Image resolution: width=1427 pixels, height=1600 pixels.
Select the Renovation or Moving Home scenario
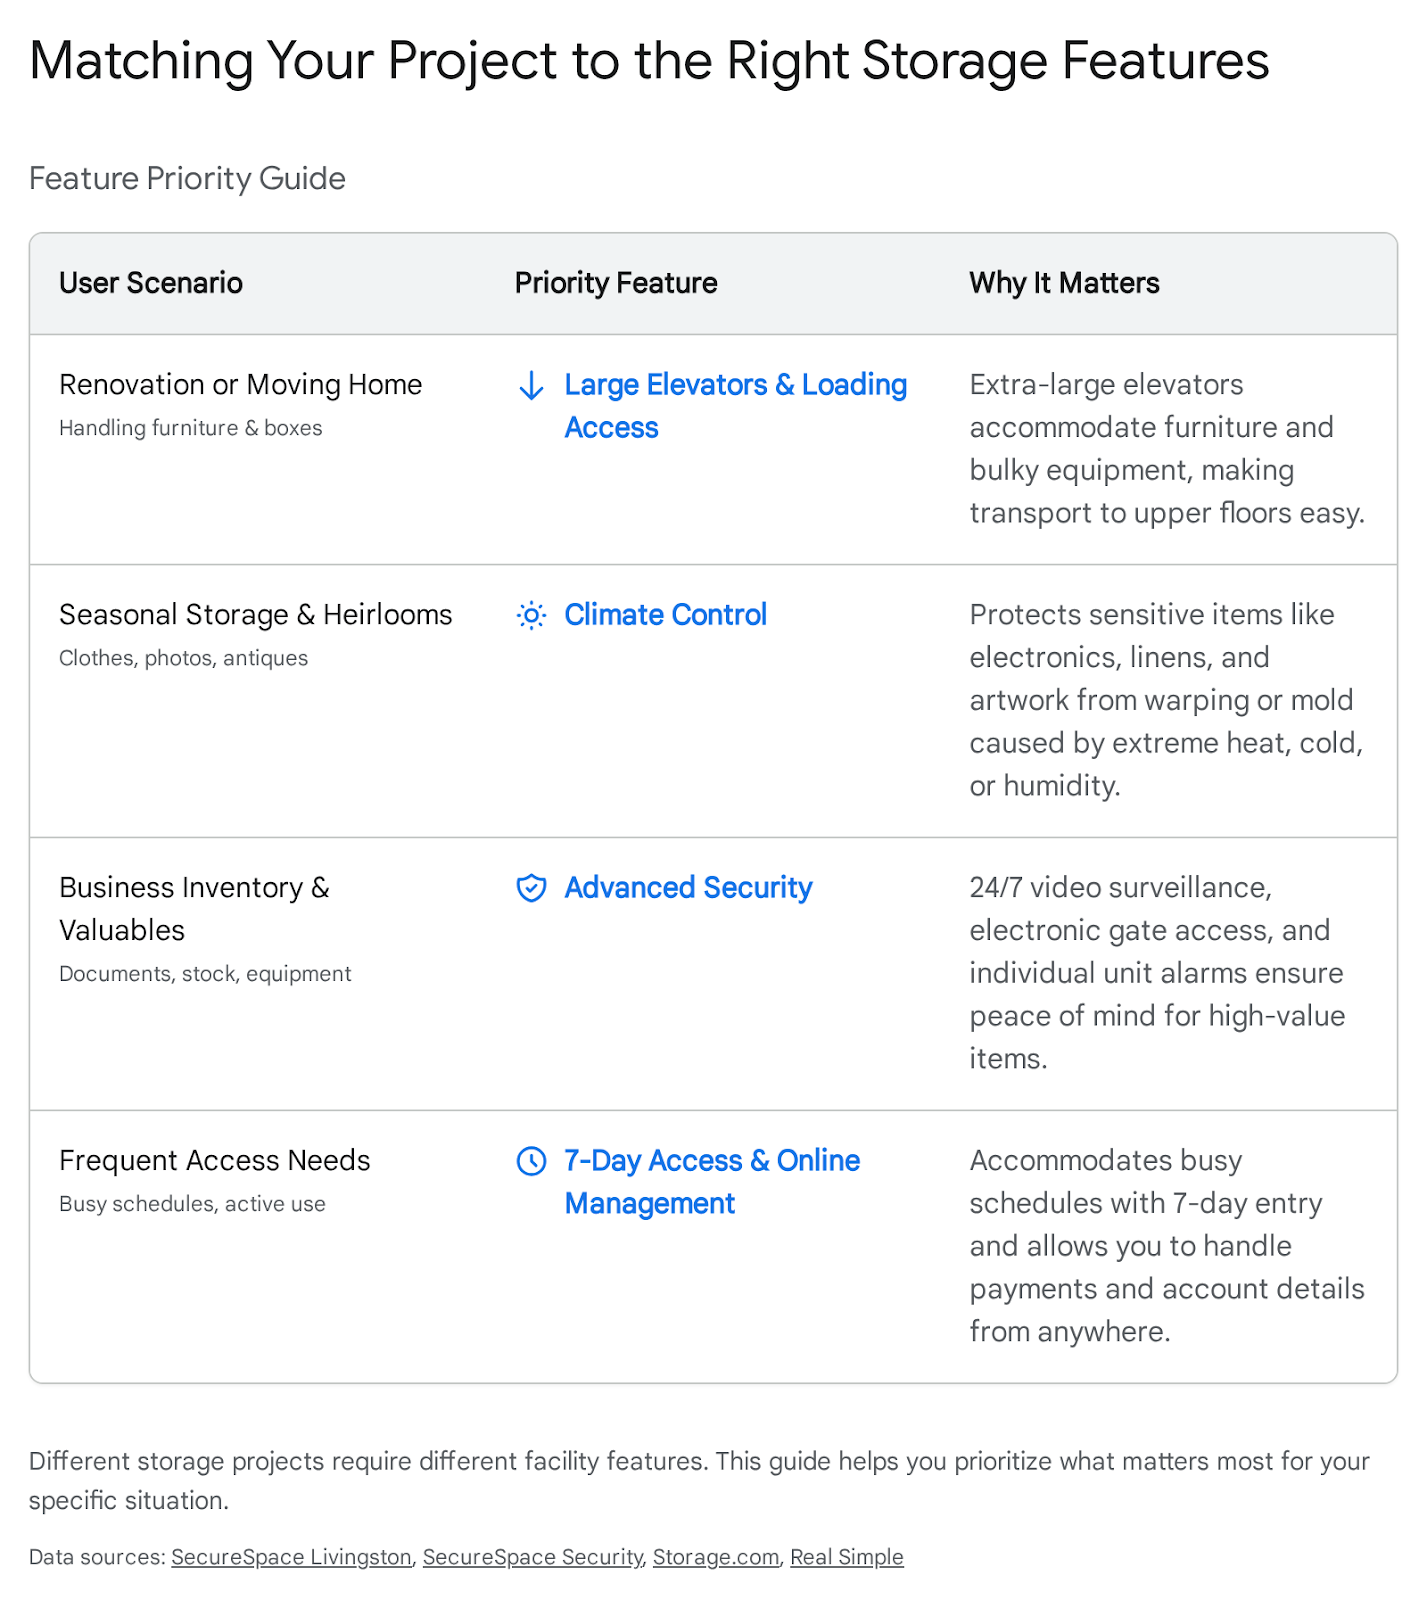coord(240,385)
